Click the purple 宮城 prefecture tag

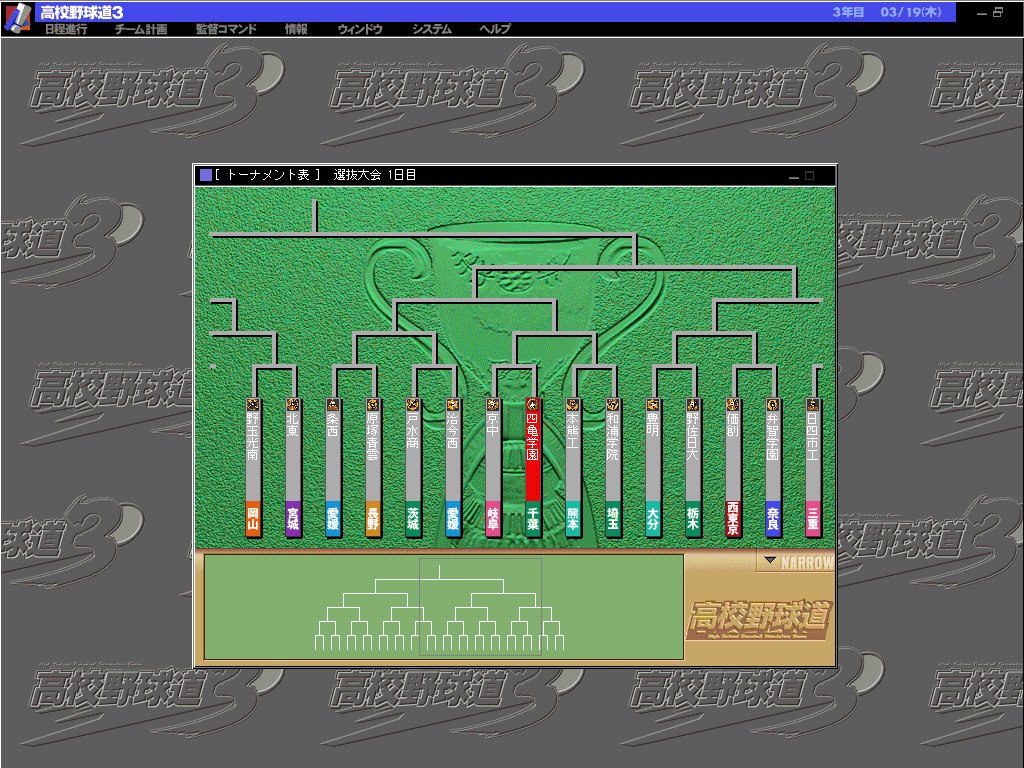(x=293, y=519)
